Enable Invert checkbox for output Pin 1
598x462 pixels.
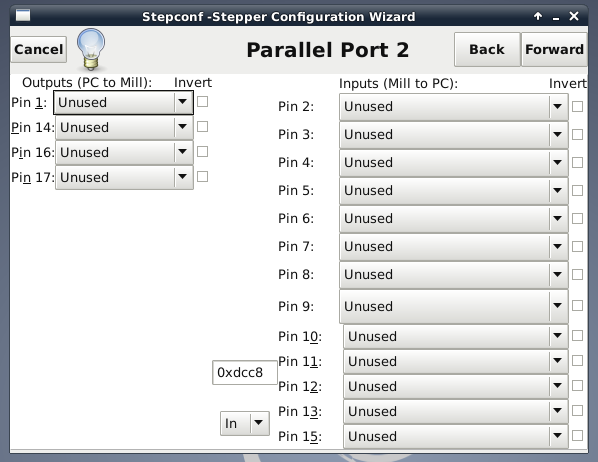pos(203,102)
